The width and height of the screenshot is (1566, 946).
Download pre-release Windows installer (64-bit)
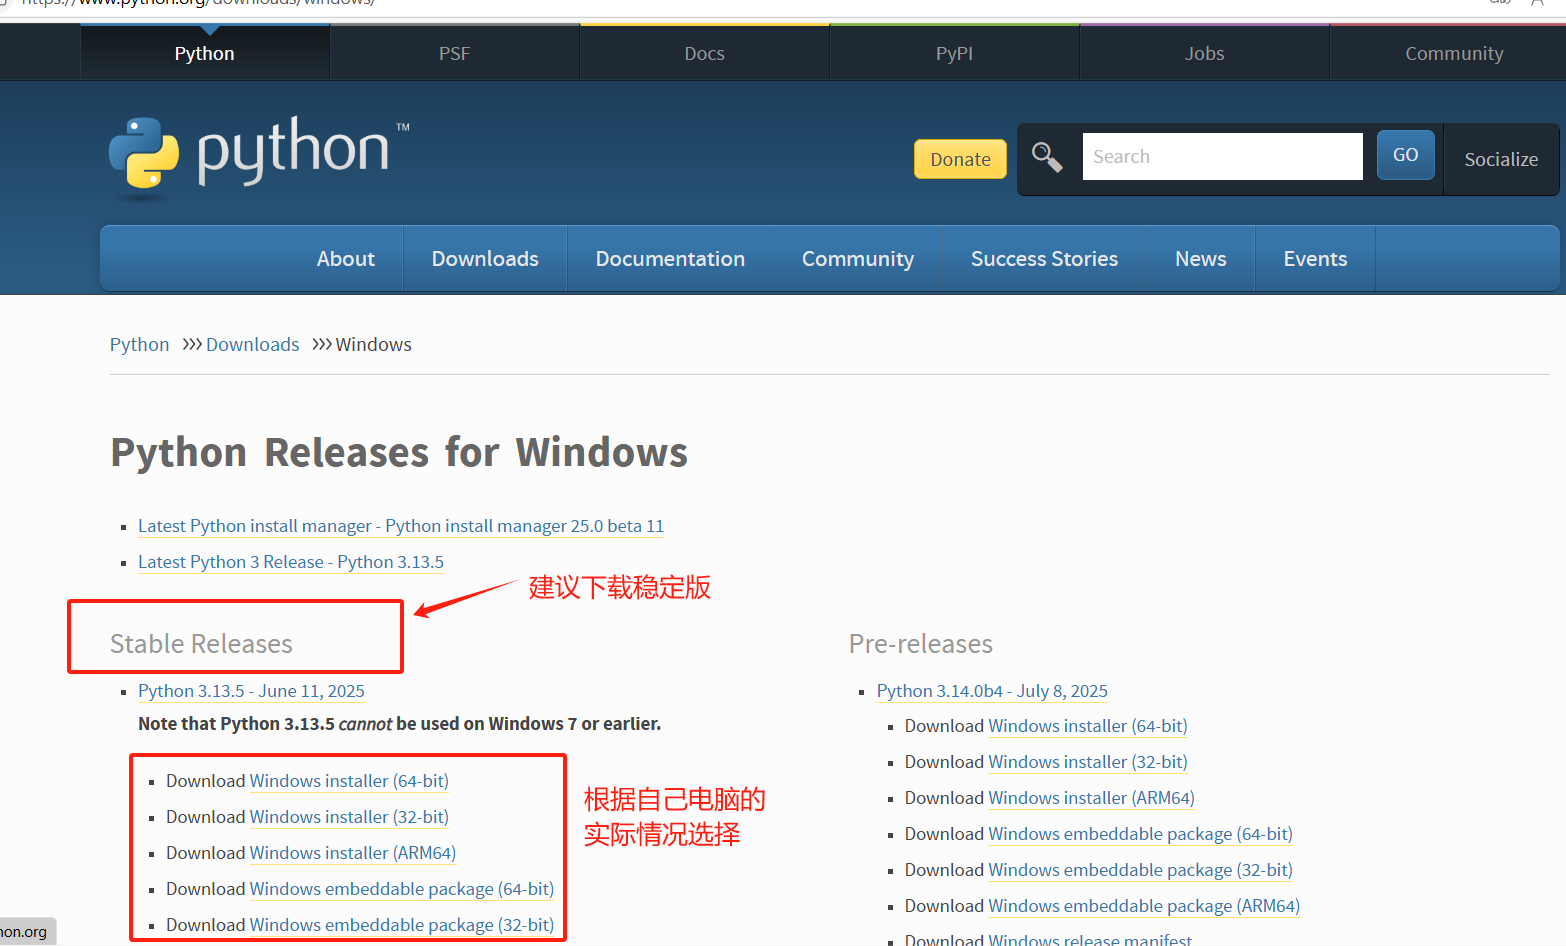coord(1088,726)
